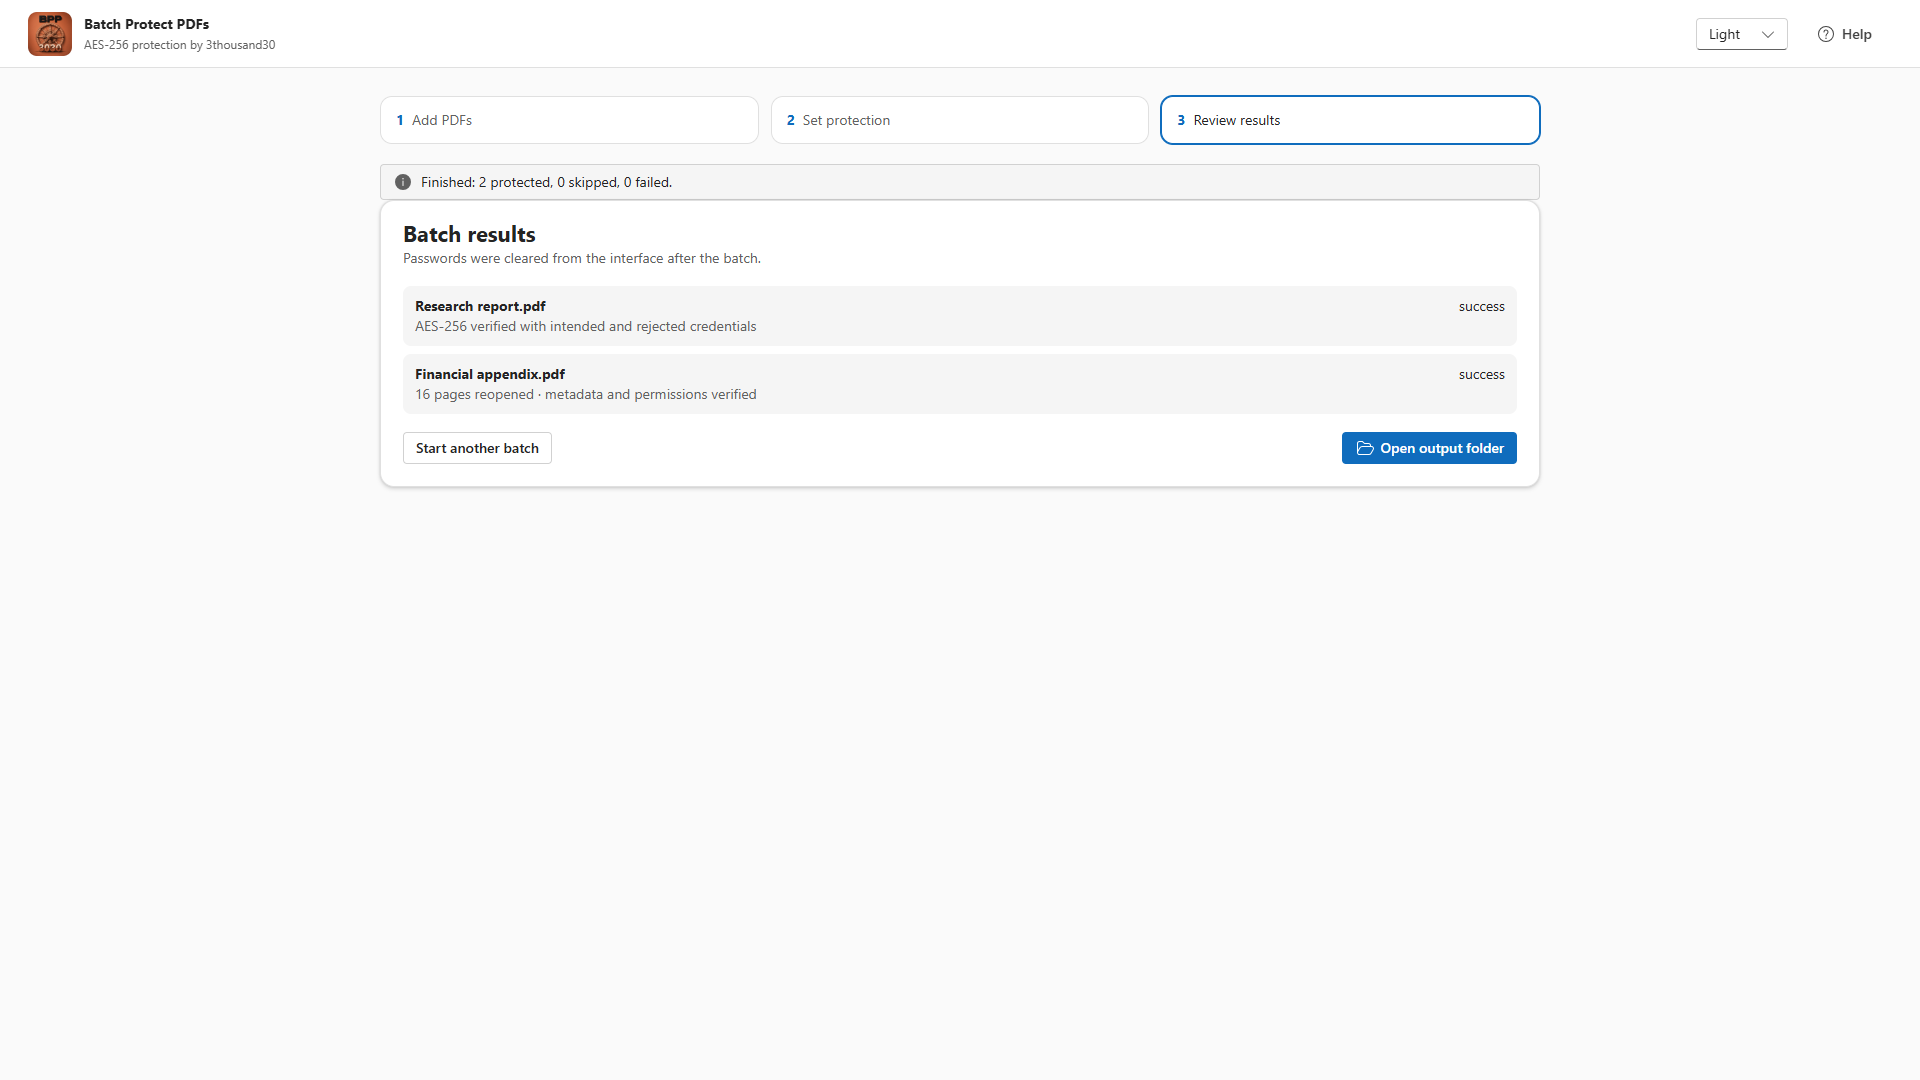
Task: Click success status for Research report.pdf
Action: coord(1481,307)
